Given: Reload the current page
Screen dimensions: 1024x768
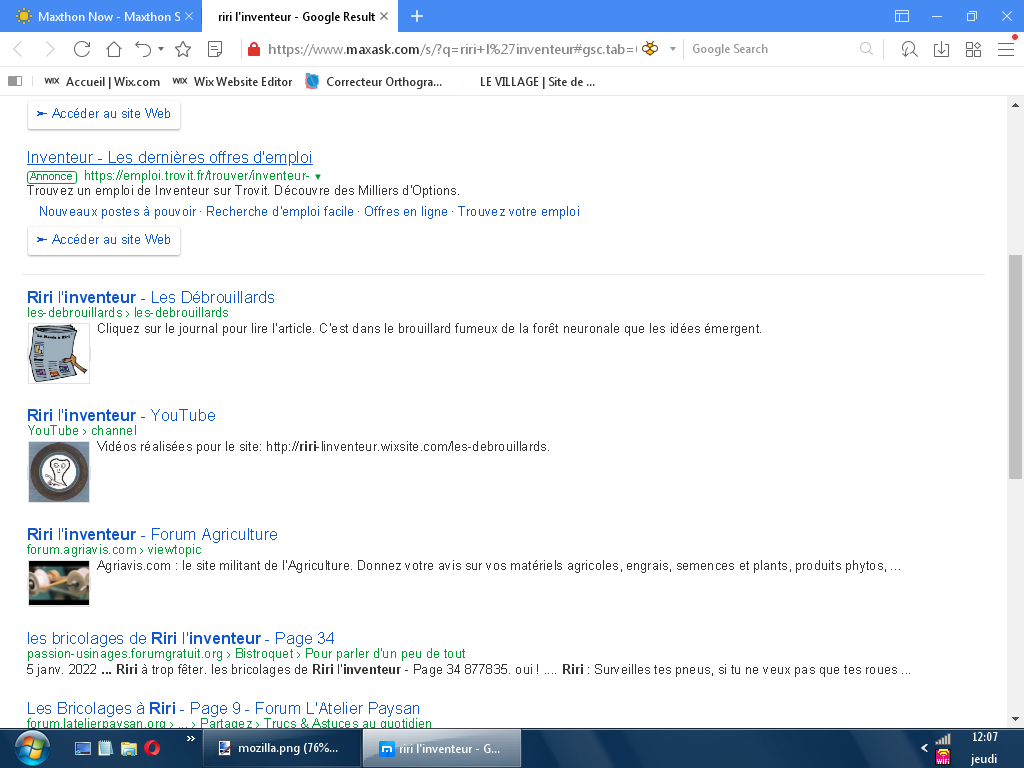Looking at the screenshot, I should pos(82,49).
